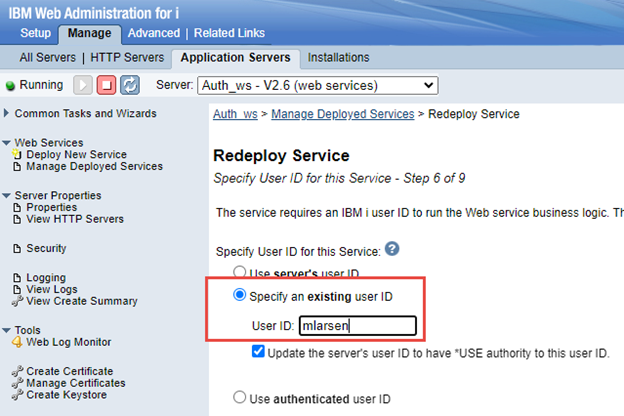The height and width of the screenshot is (416, 624).
Task: Select Use server's user ID radio
Action: [239, 272]
